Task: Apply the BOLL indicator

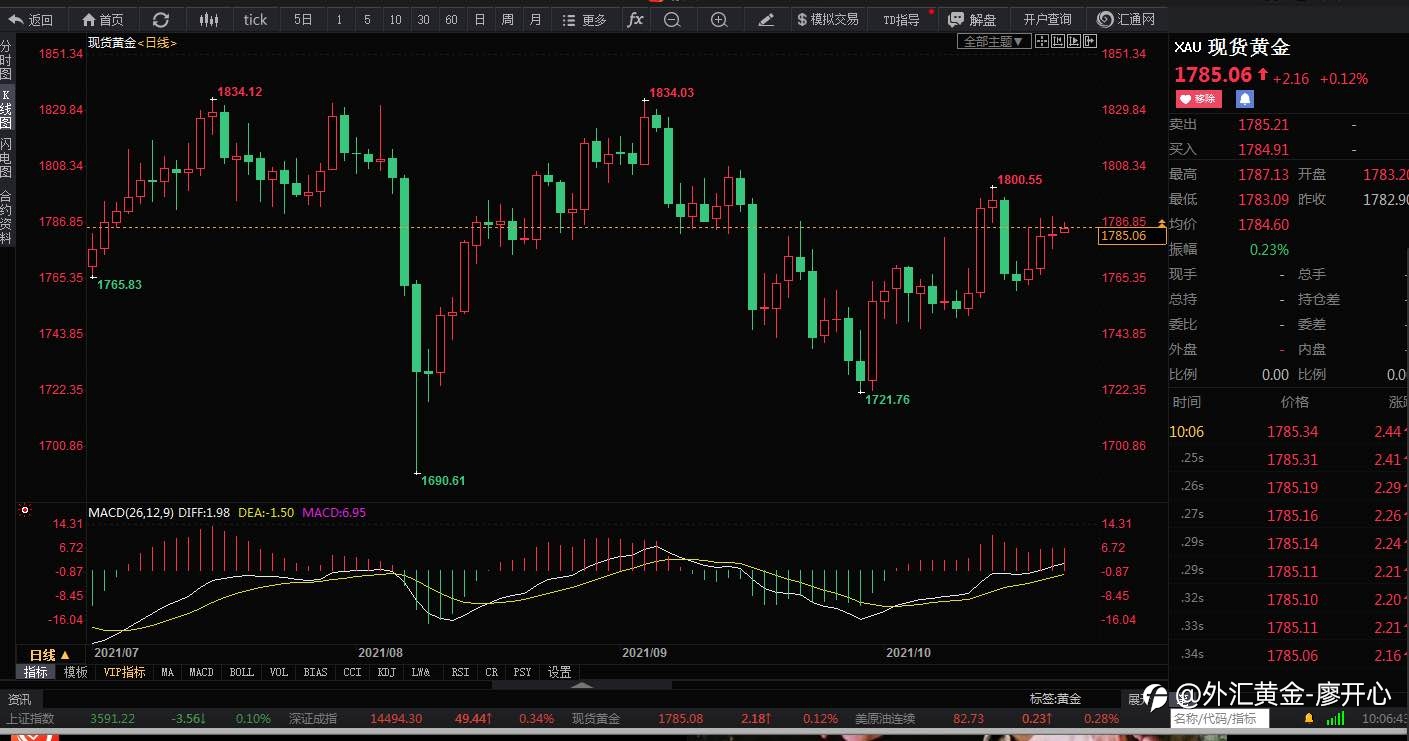Action: [x=242, y=672]
